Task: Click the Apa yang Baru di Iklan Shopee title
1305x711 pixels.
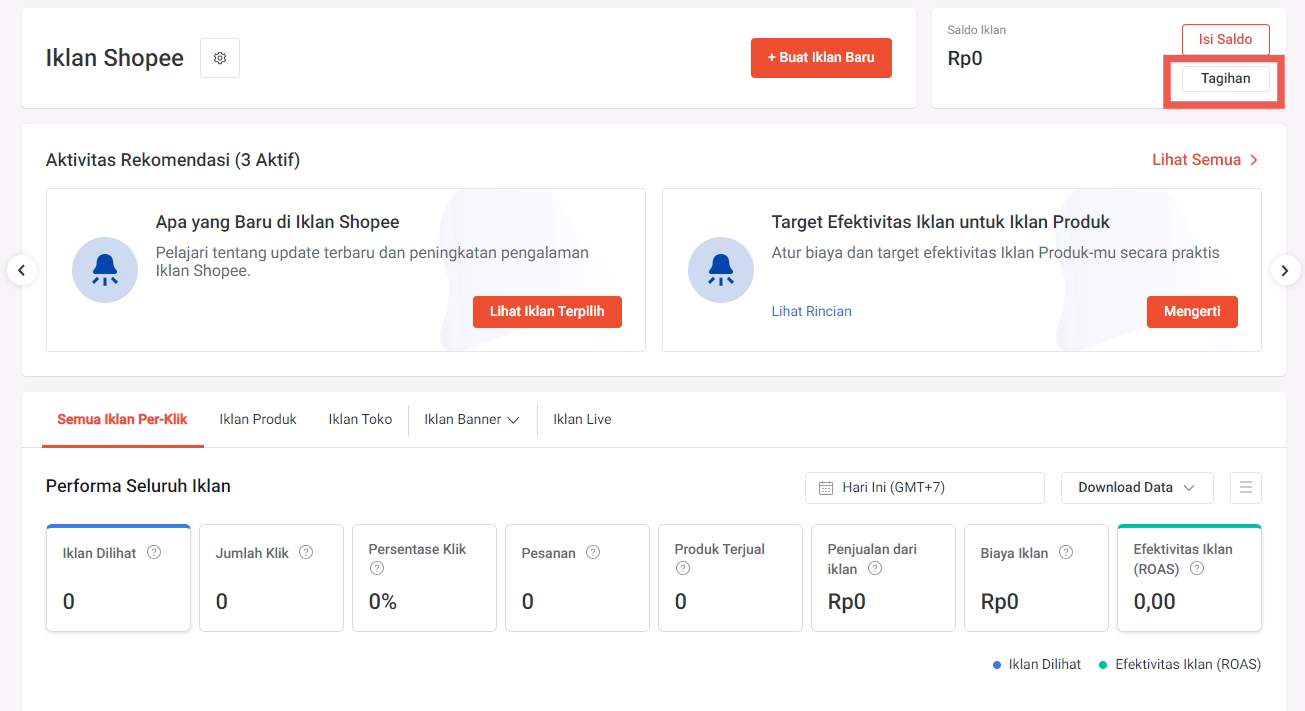Action: 278,222
